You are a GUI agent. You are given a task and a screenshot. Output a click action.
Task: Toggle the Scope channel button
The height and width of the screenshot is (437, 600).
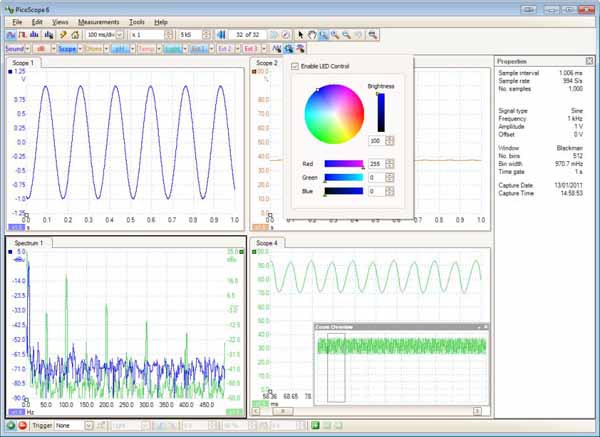[x=67, y=49]
